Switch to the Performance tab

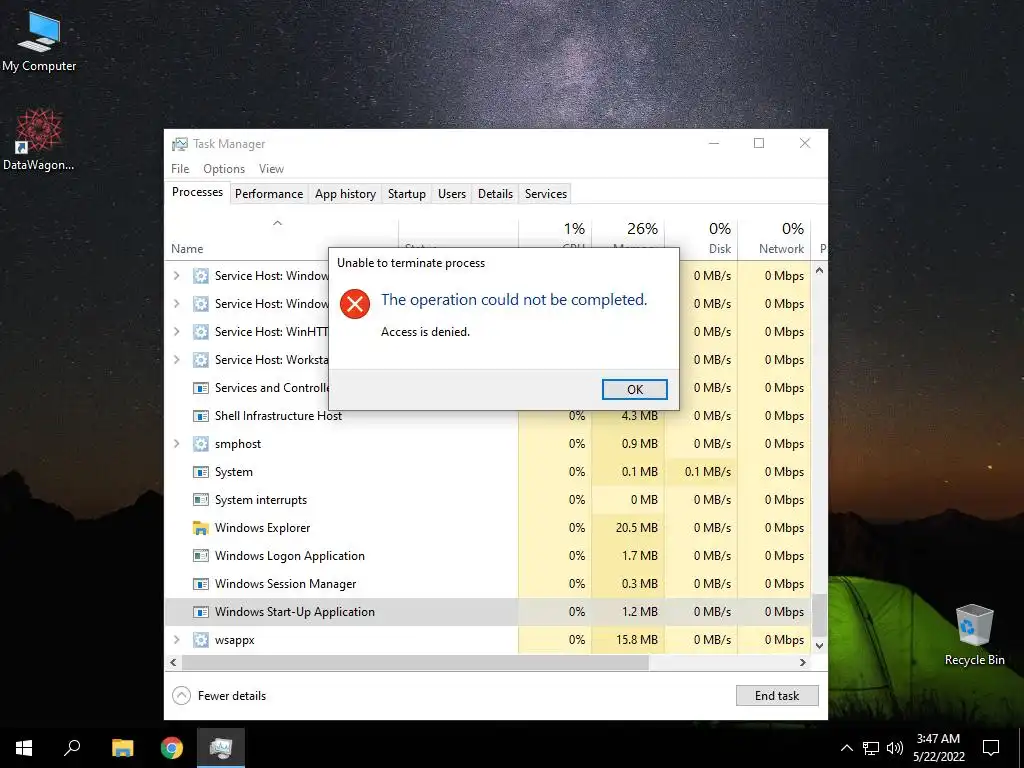pos(269,194)
